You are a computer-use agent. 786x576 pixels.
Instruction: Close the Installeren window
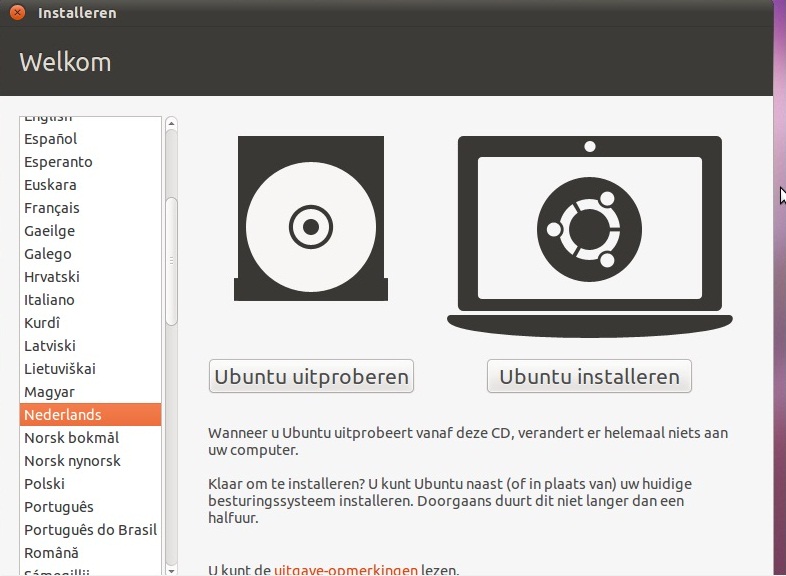point(18,13)
